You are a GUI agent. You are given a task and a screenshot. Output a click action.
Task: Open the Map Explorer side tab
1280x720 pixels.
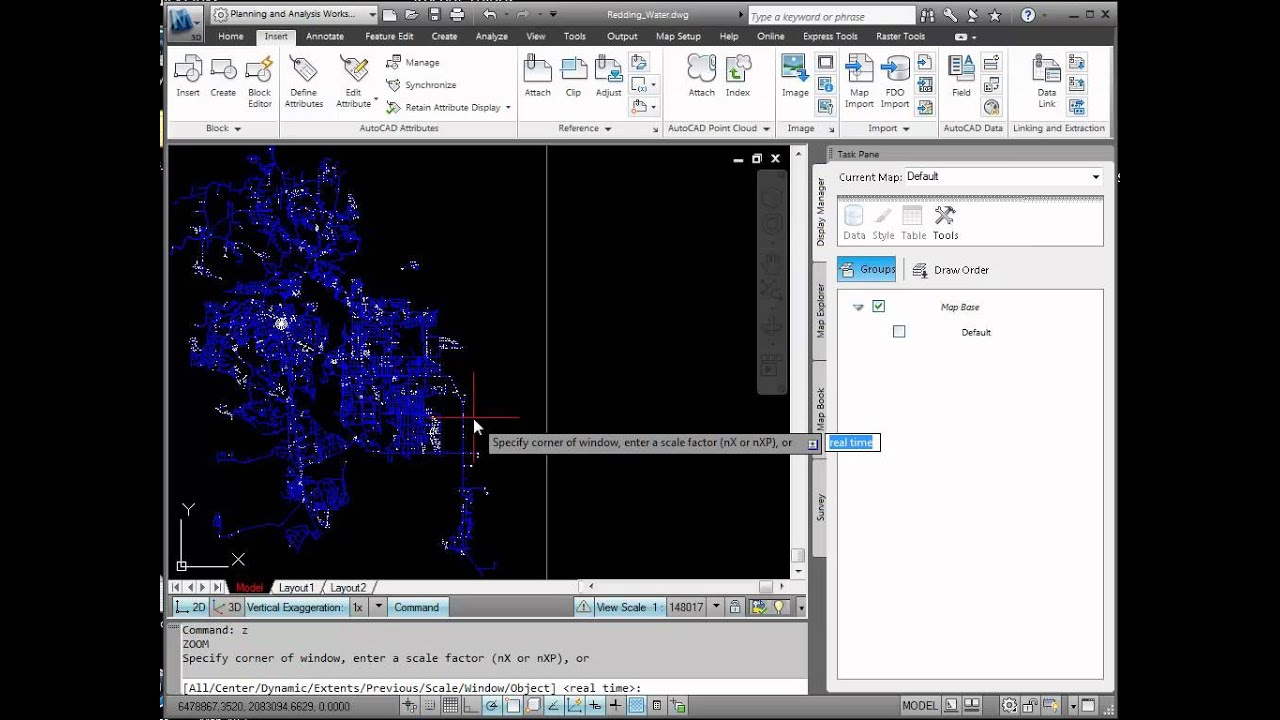(820, 310)
